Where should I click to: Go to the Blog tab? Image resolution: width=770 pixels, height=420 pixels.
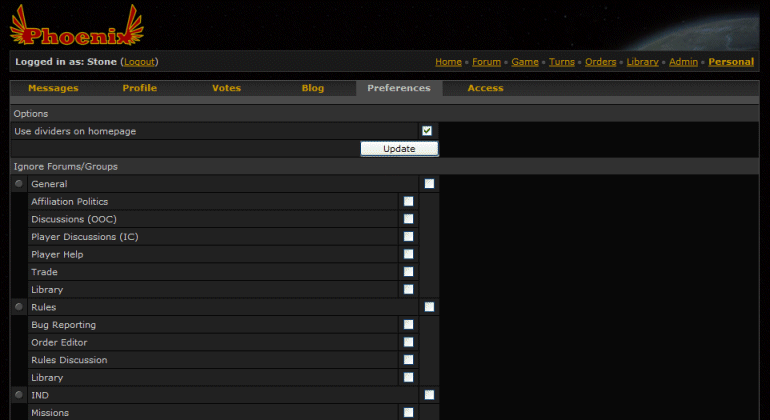pos(313,88)
